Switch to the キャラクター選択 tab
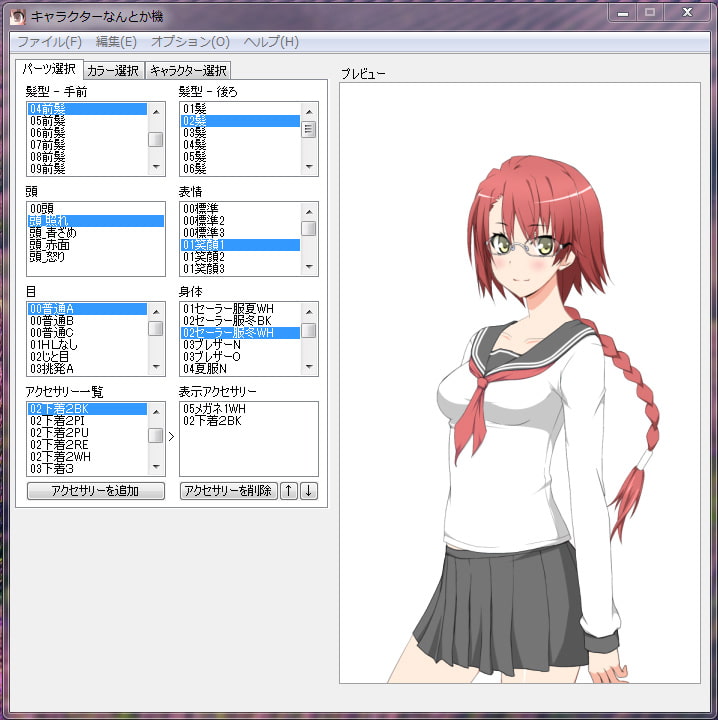Screen dimensions: 718x720 [188, 70]
